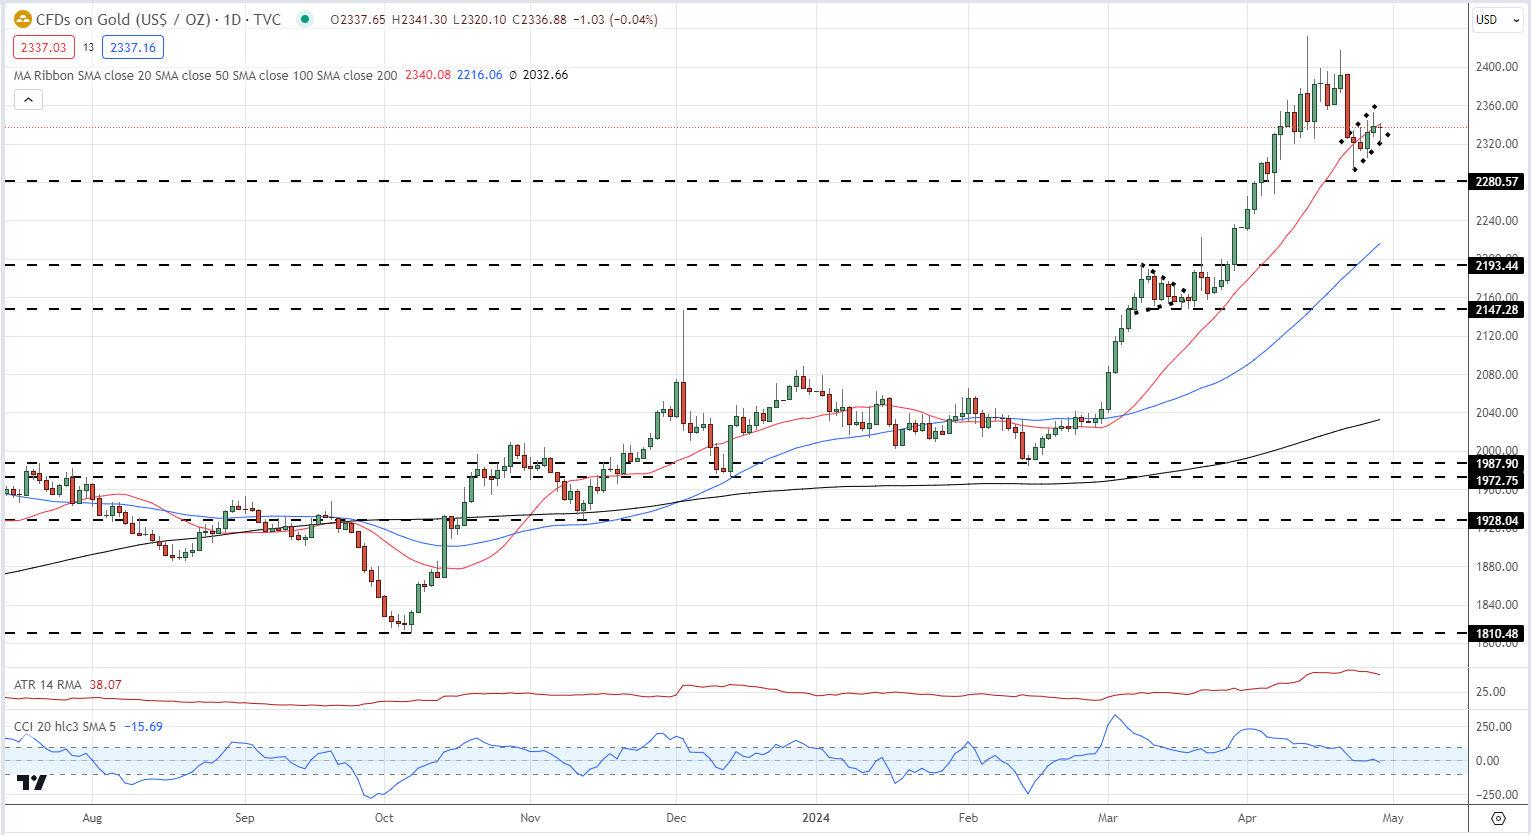Click the red sell price 2337.03

point(44,47)
